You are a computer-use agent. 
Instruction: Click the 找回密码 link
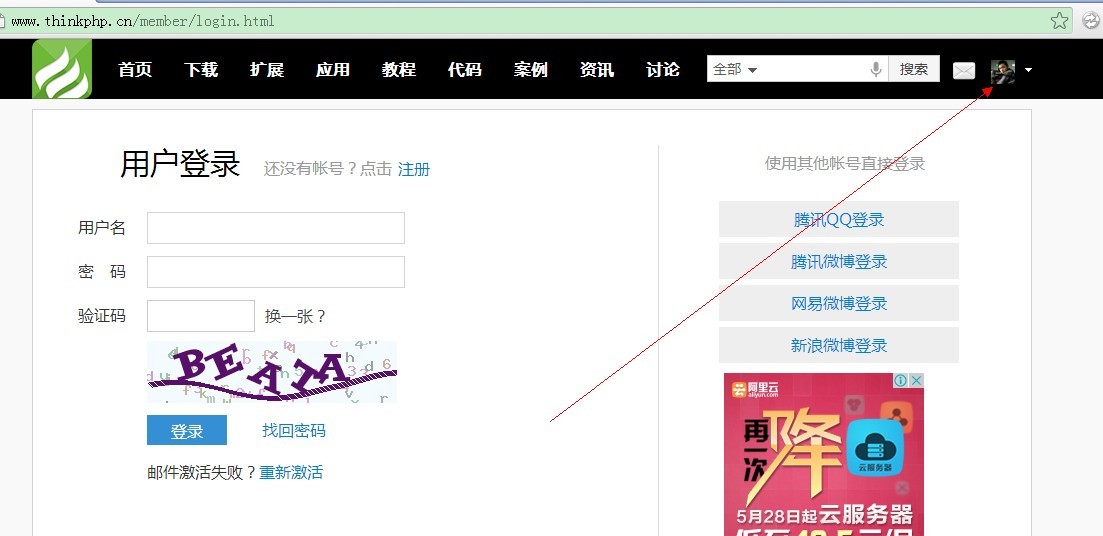pos(293,431)
